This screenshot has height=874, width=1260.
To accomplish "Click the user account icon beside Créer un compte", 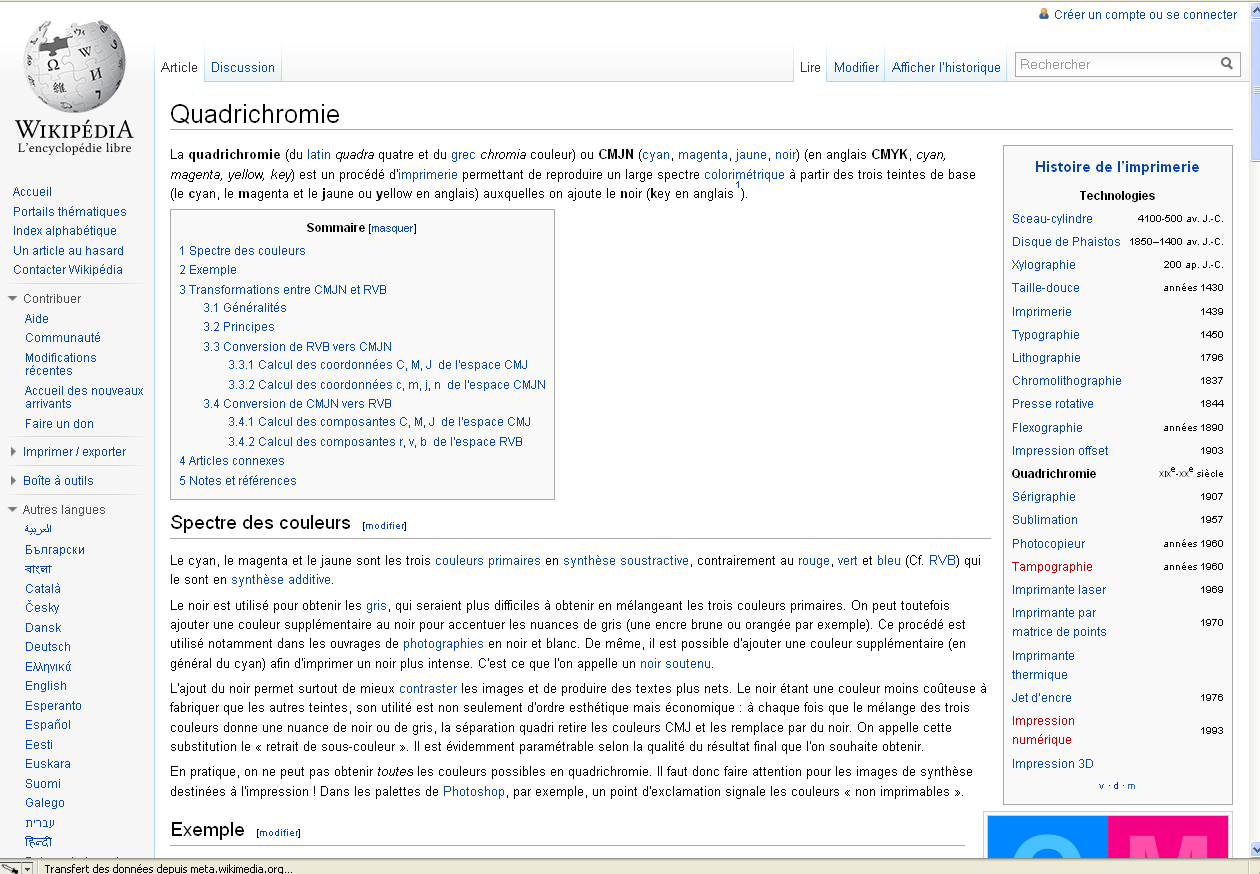I will coord(1044,14).
